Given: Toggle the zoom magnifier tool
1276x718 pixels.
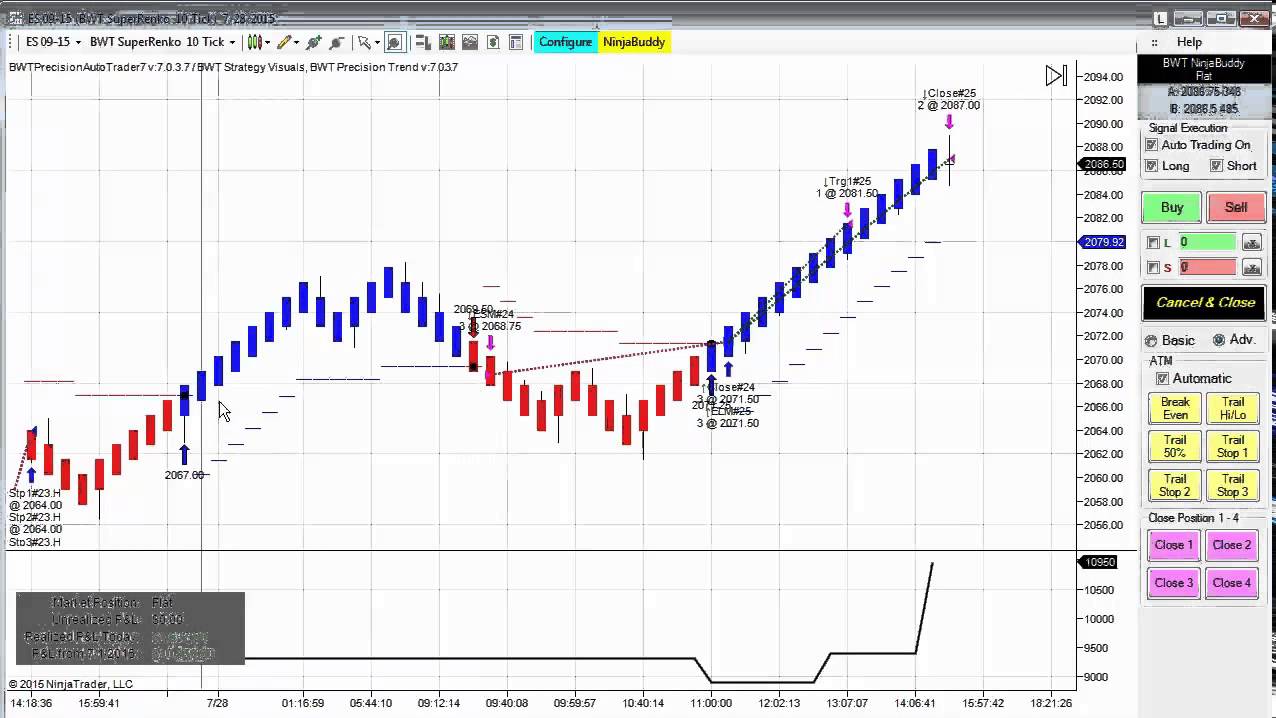Looking at the screenshot, I should coord(394,42).
